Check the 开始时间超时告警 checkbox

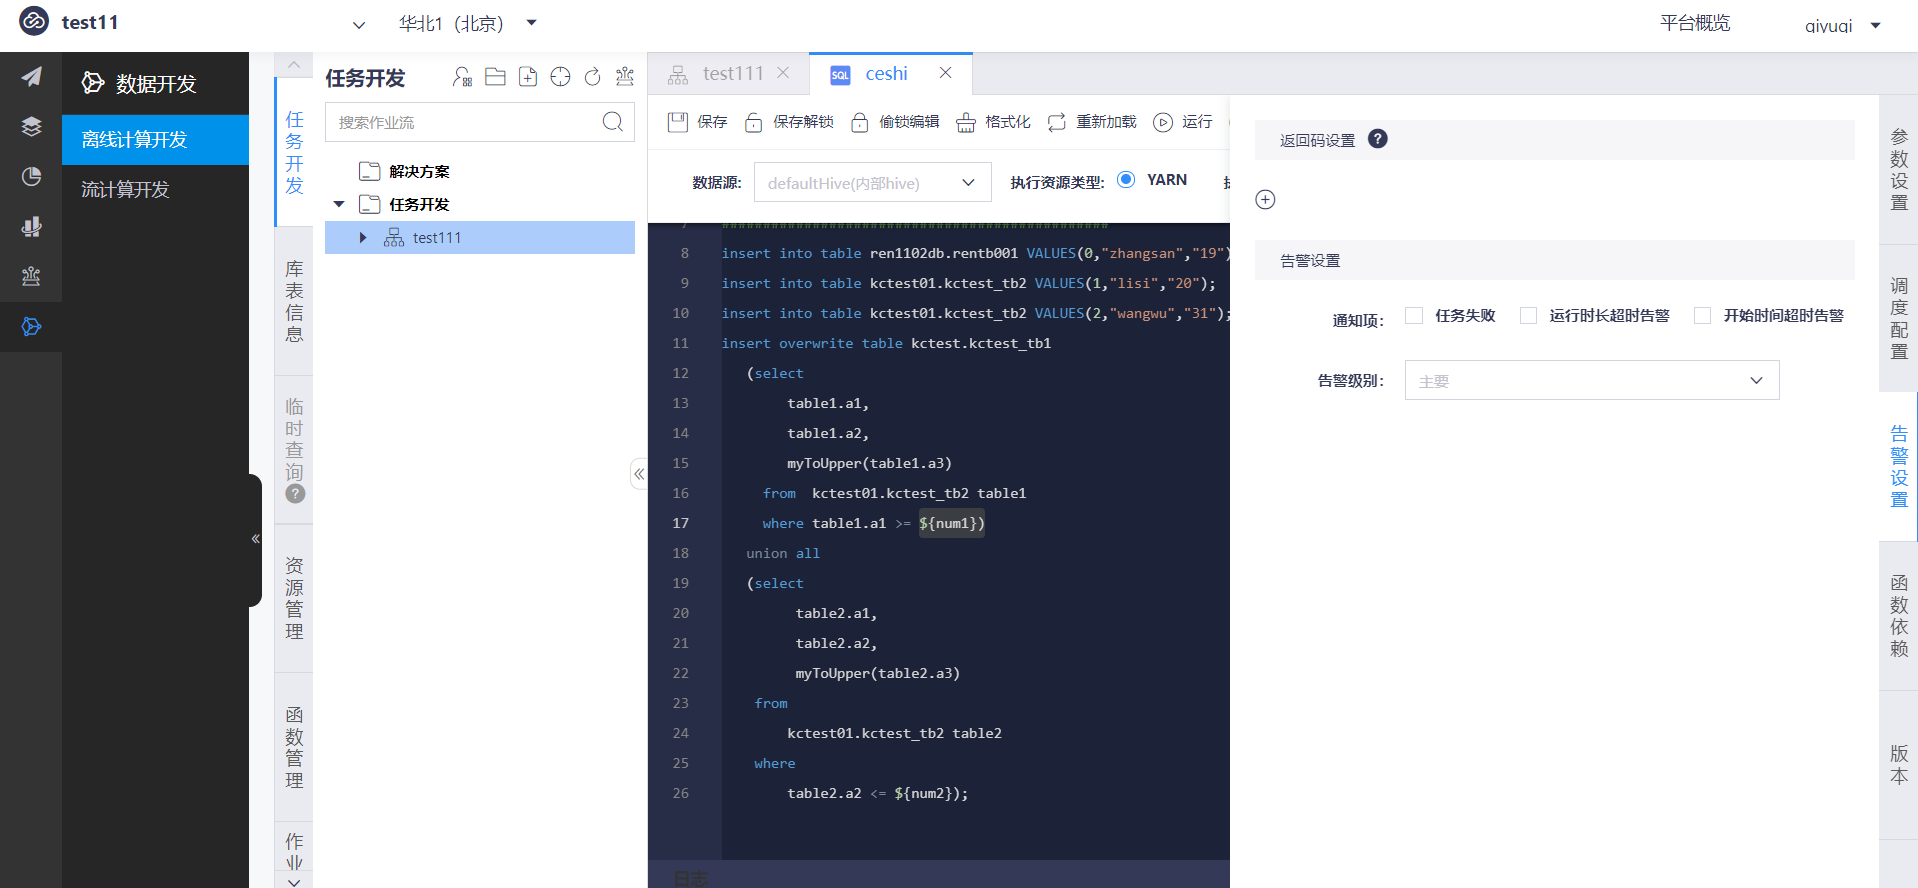1702,316
